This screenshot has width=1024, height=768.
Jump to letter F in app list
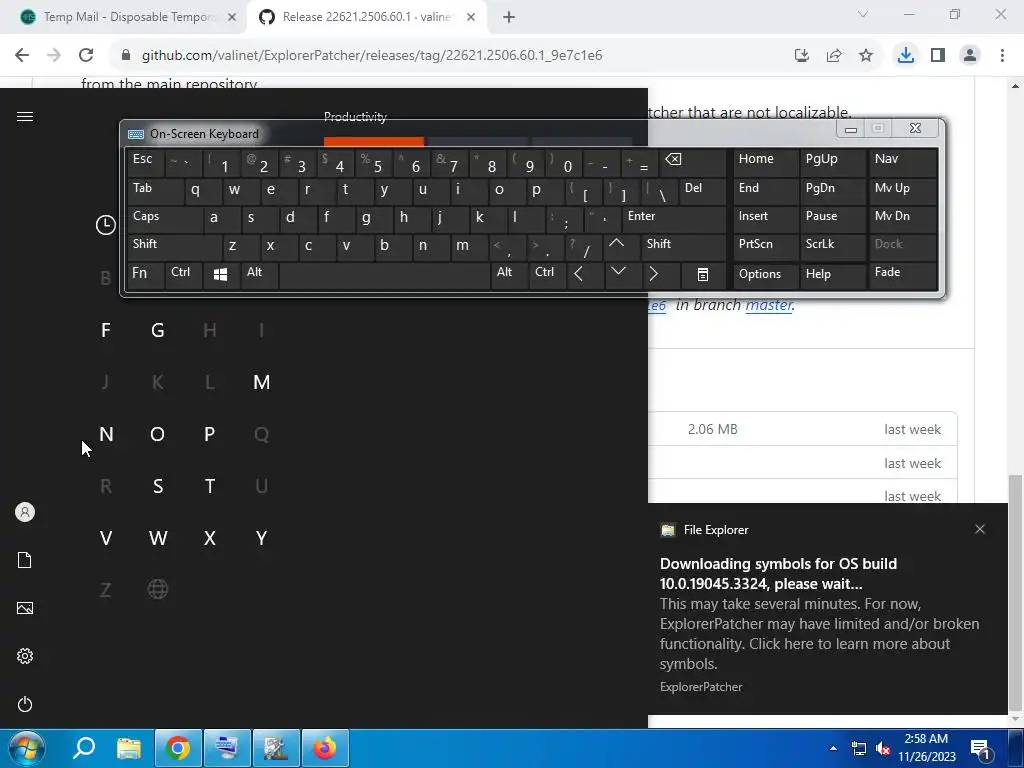(x=106, y=330)
